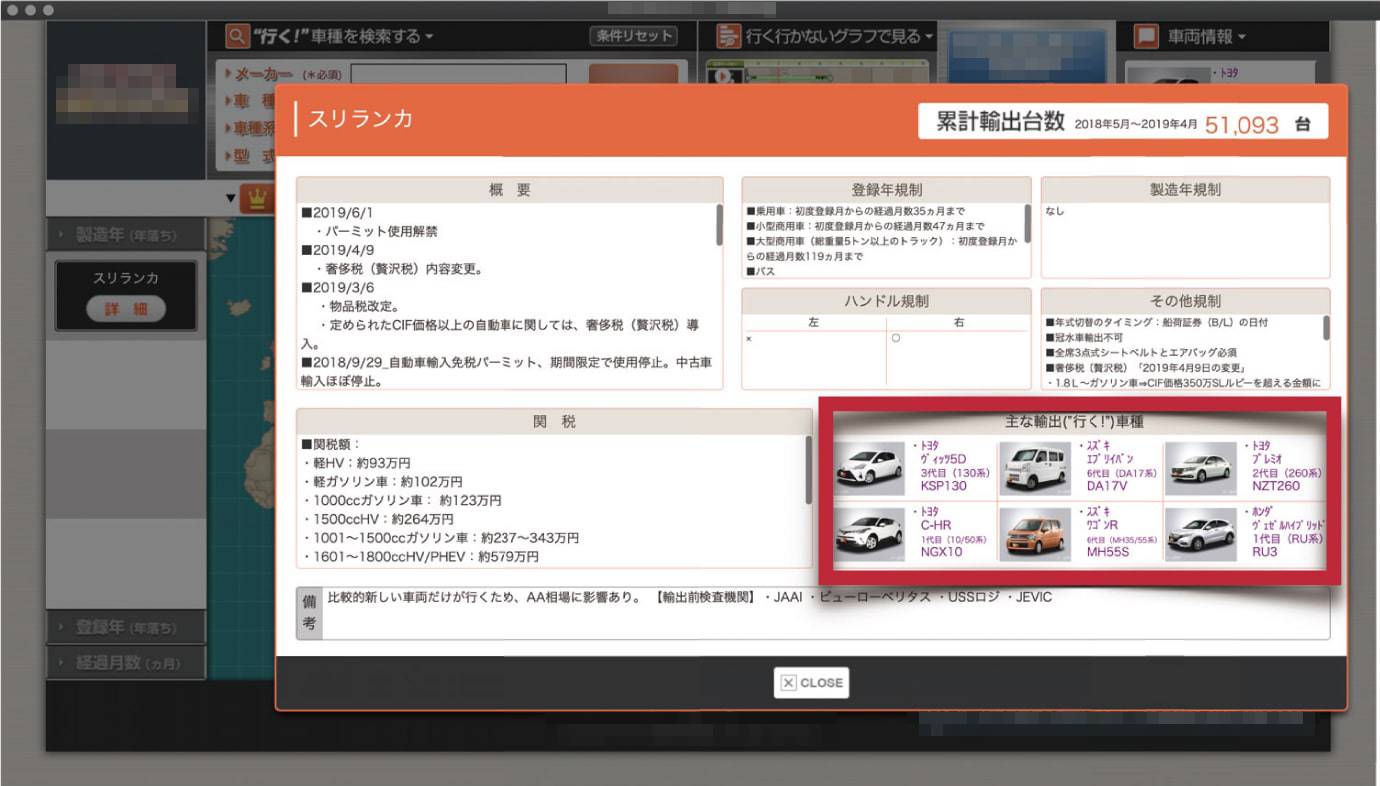Click the 概要 panel scrollbar

(719, 226)
